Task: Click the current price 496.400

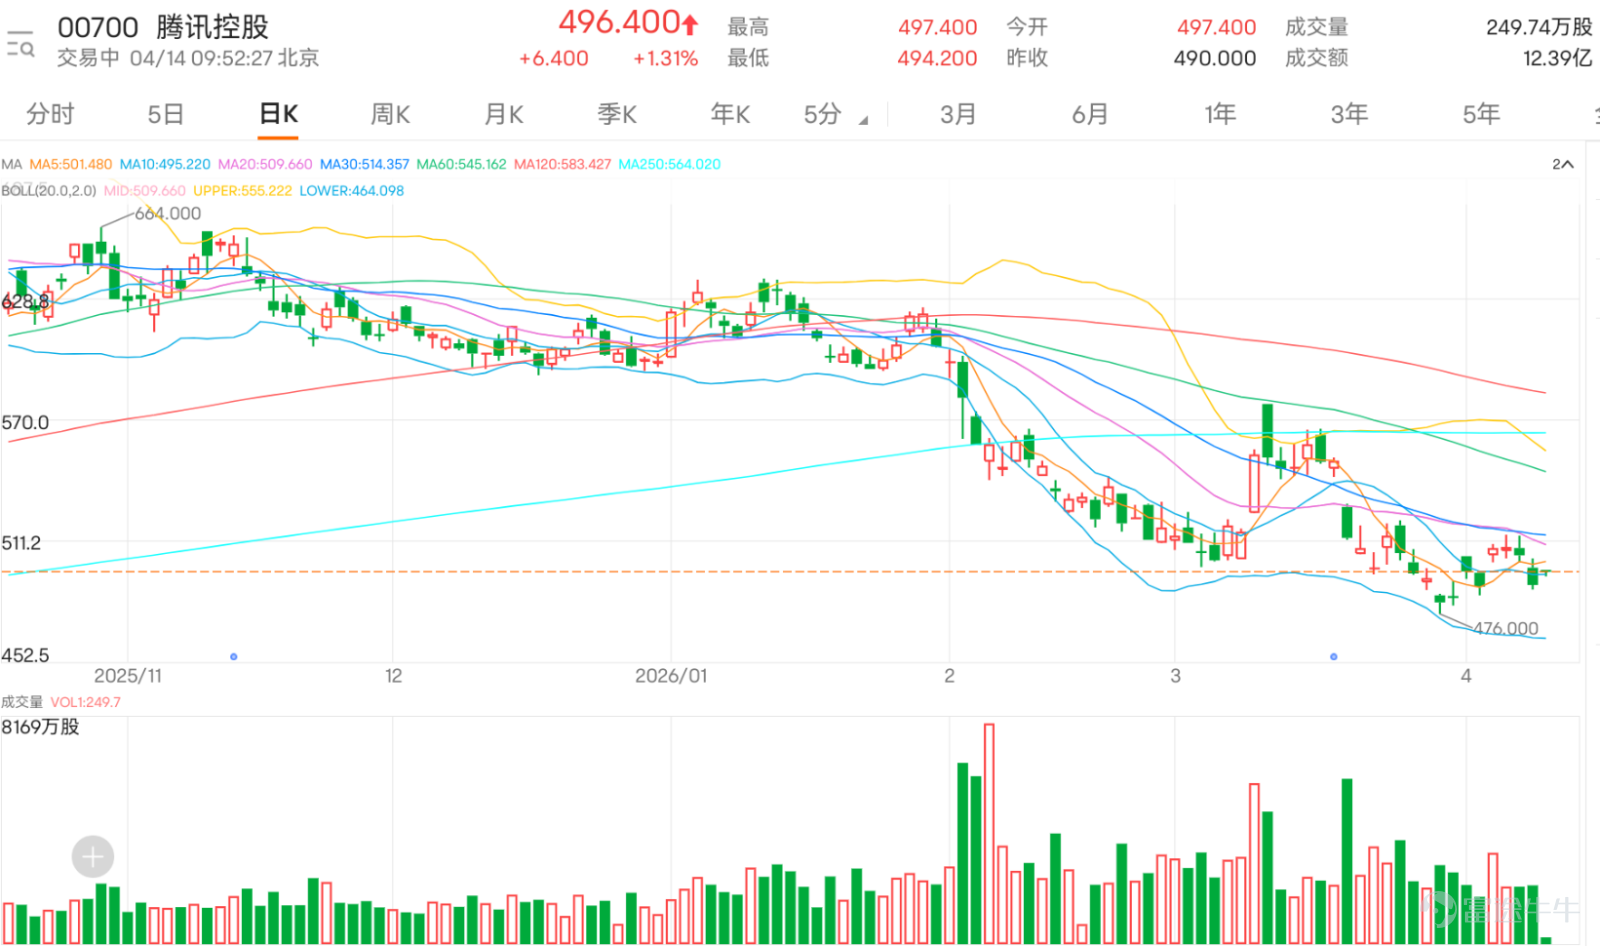Action: click(628, 22)
